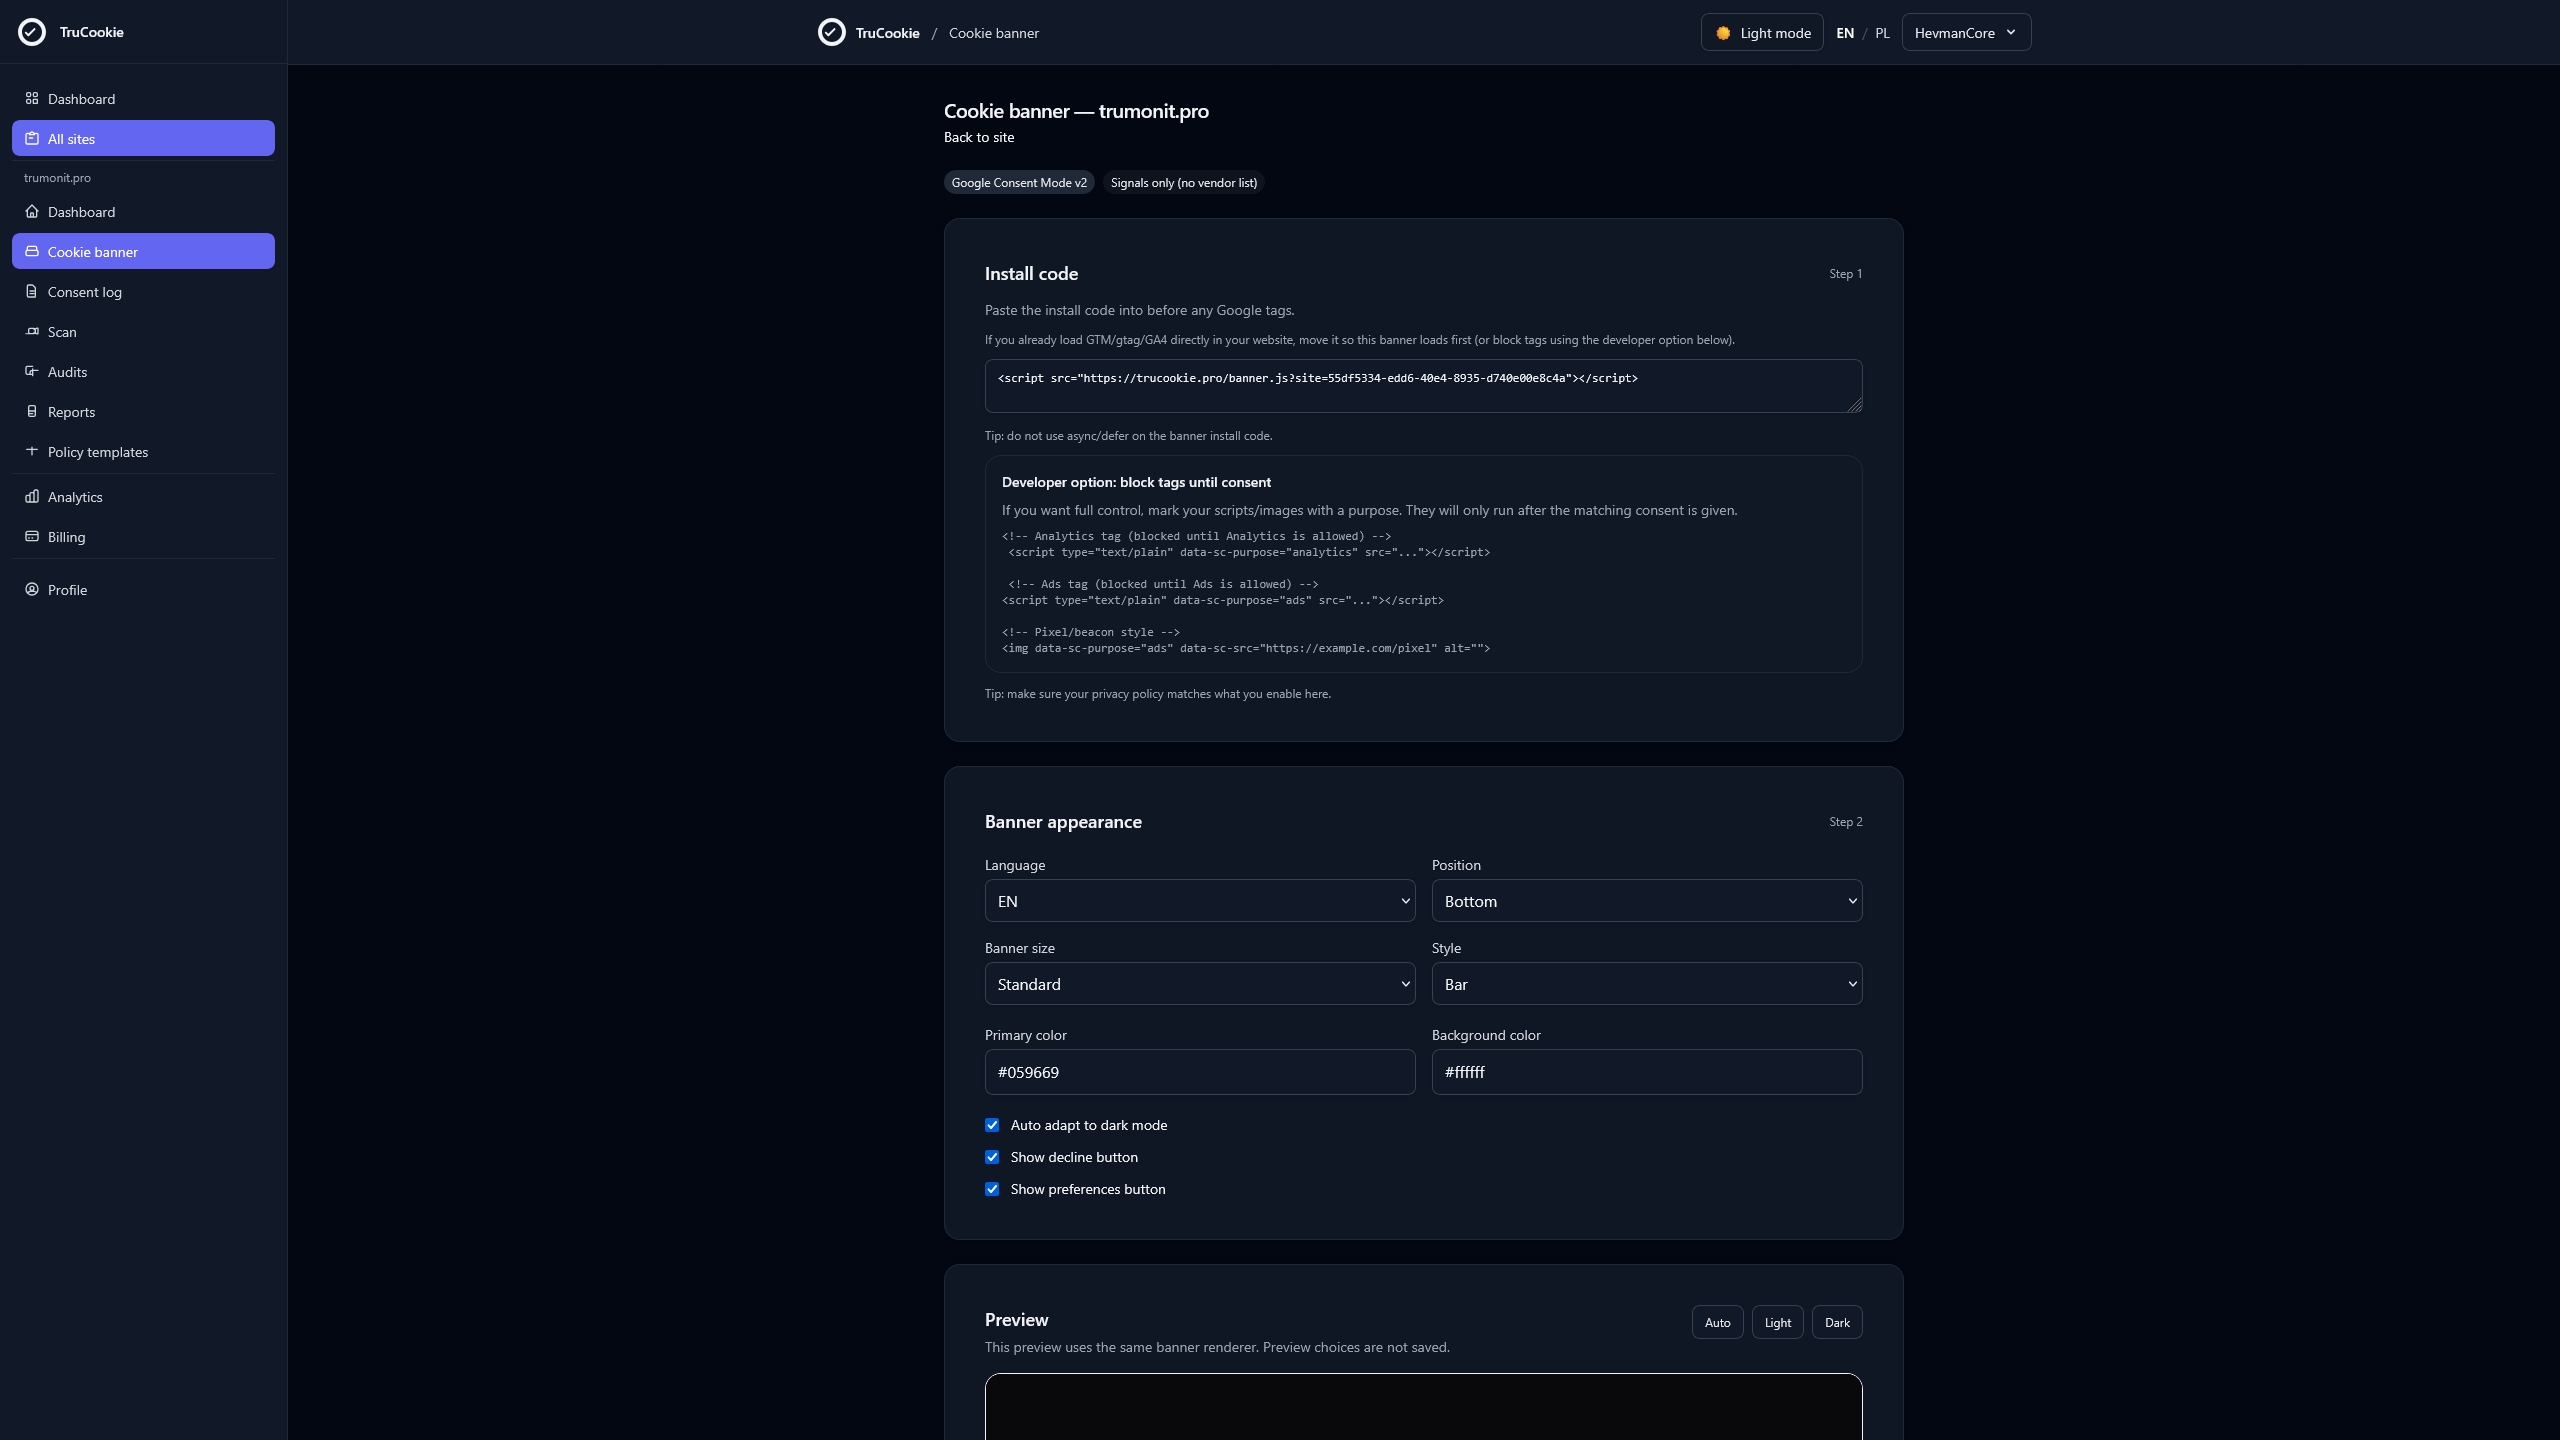Open the Analytics panel
The width and height of the screenshot is (2560, 1440).
tap(75, 496)
